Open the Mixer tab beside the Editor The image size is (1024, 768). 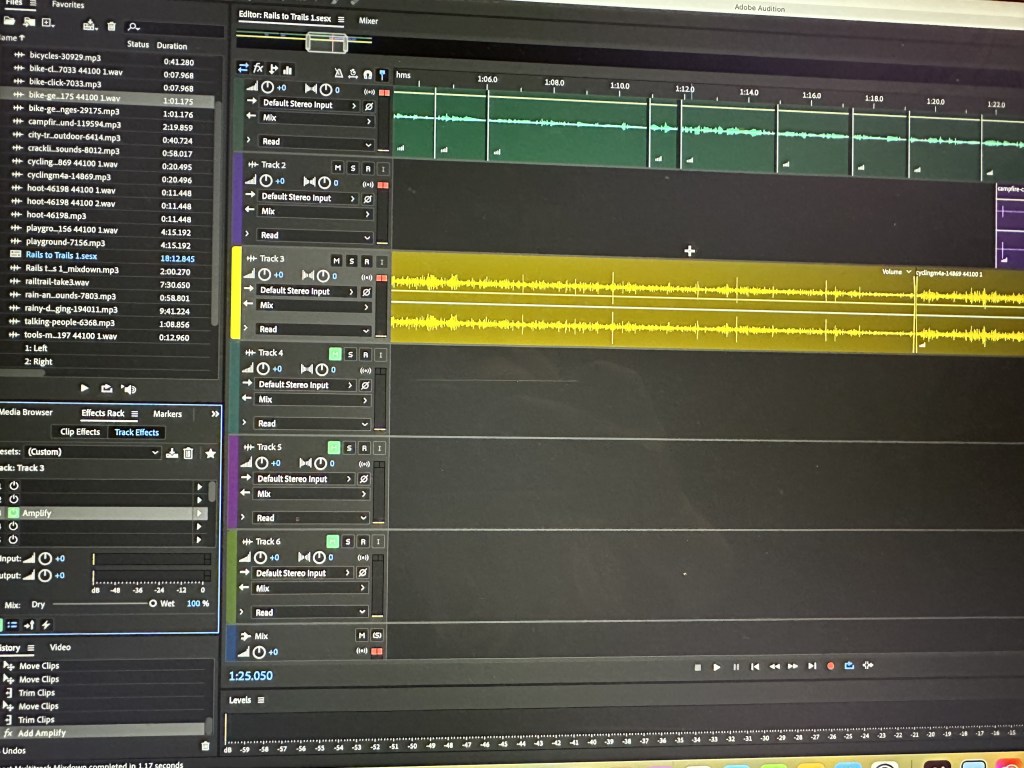(368, 20)
